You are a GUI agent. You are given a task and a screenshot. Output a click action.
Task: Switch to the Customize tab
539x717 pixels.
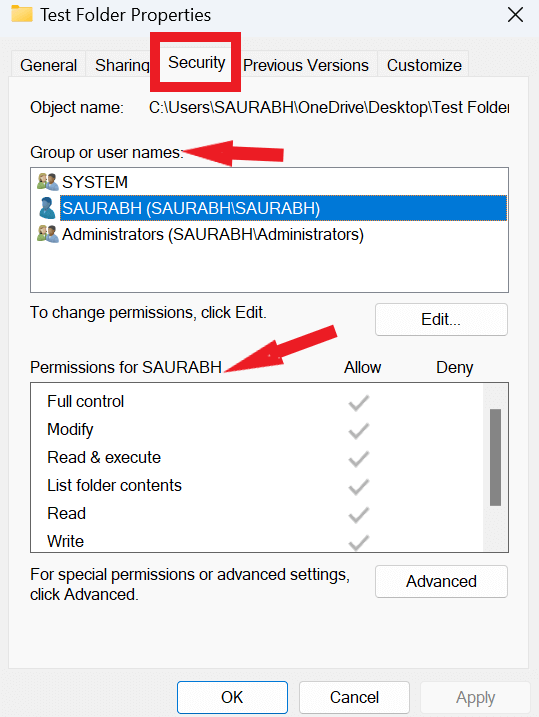click(x=424, y=65)
